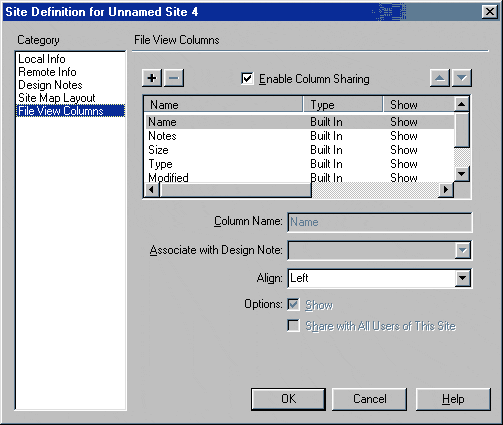Select Design Notes category
This screenshot has width=503, height=425.
pyautogui.click(x=50, y=85)
